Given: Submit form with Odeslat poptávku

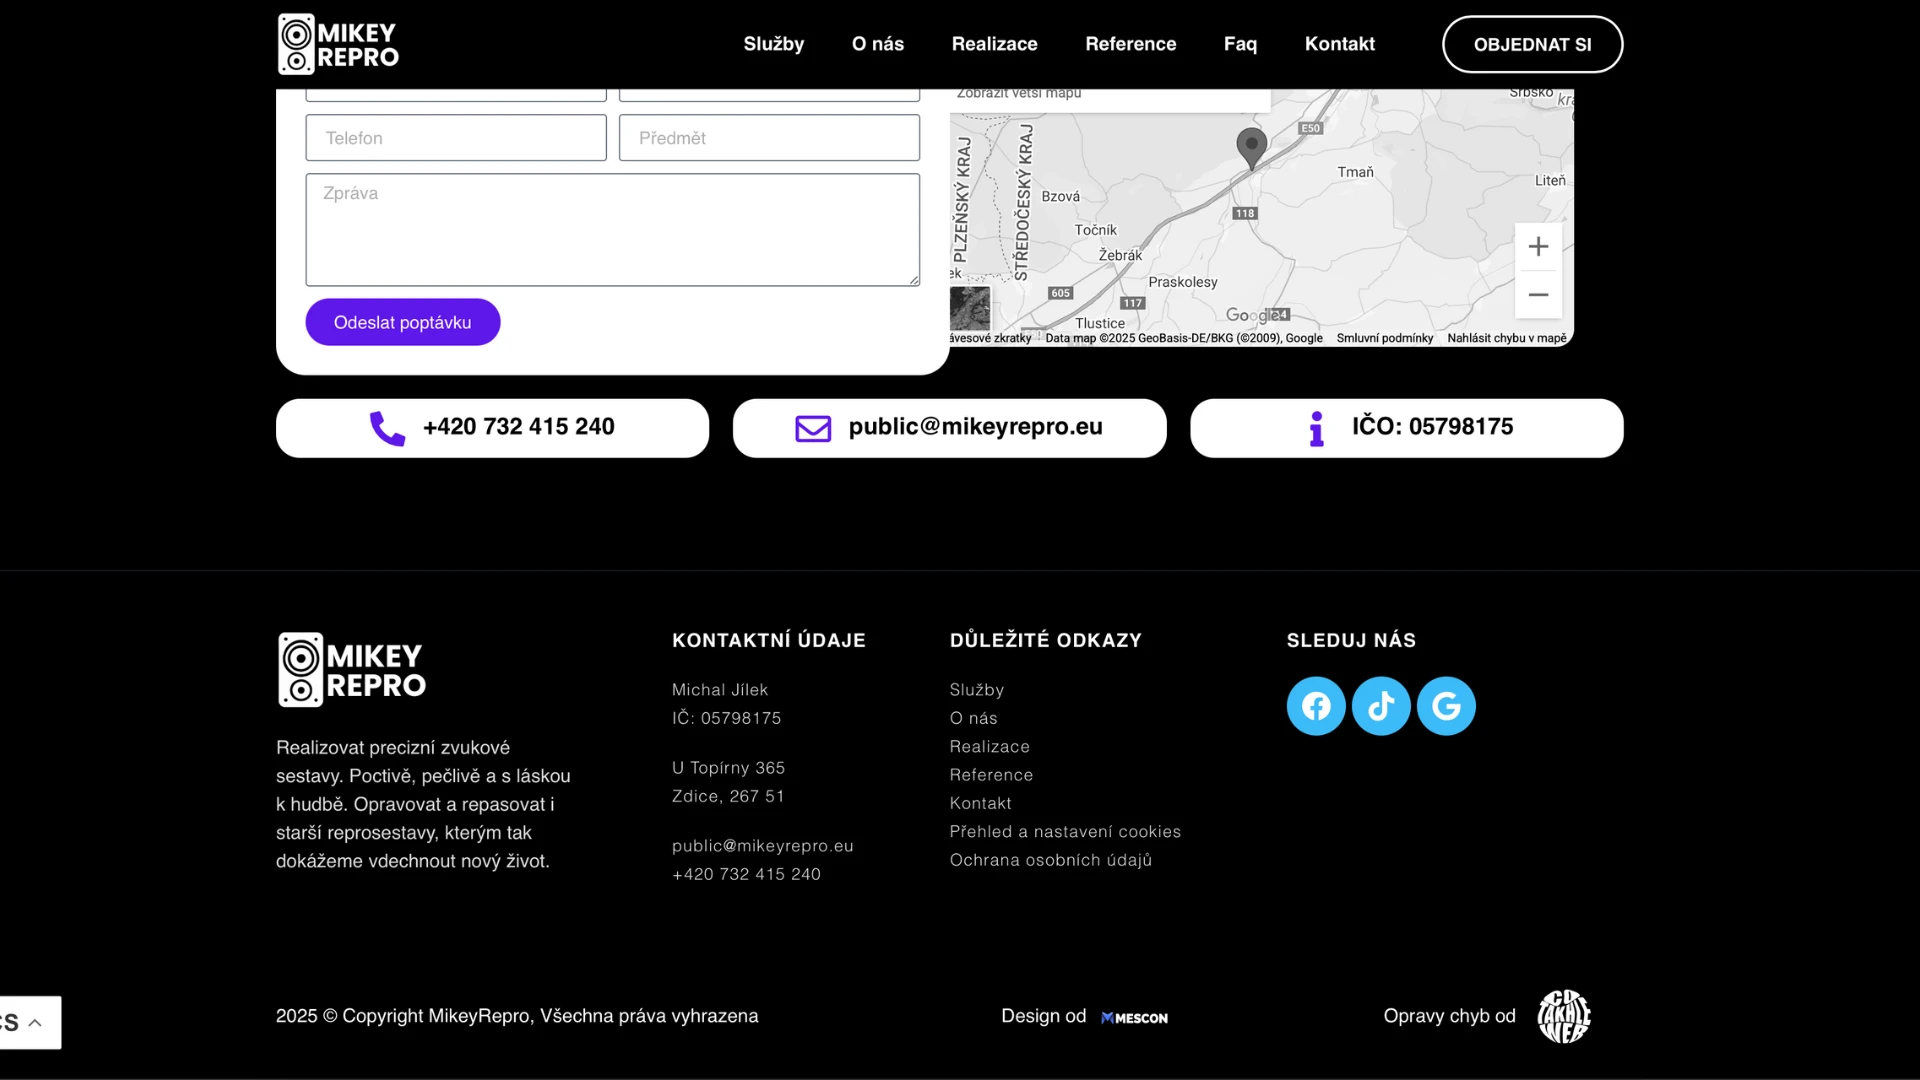Looking at the screenshot, I should point(402,322).
